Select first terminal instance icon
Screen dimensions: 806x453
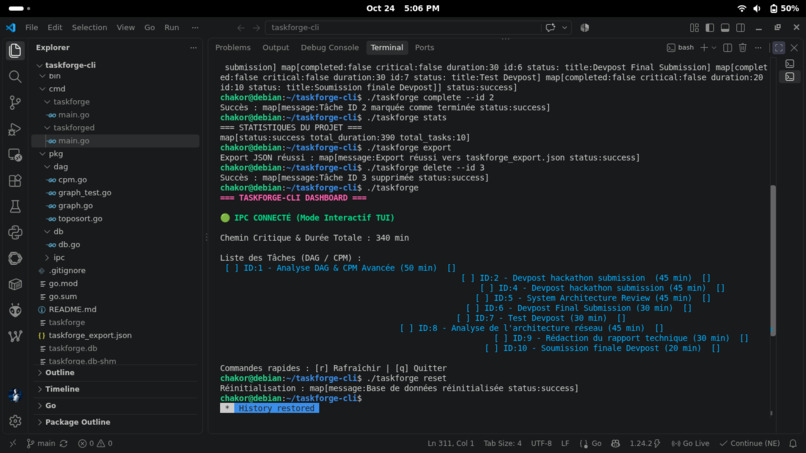[790, 63]
